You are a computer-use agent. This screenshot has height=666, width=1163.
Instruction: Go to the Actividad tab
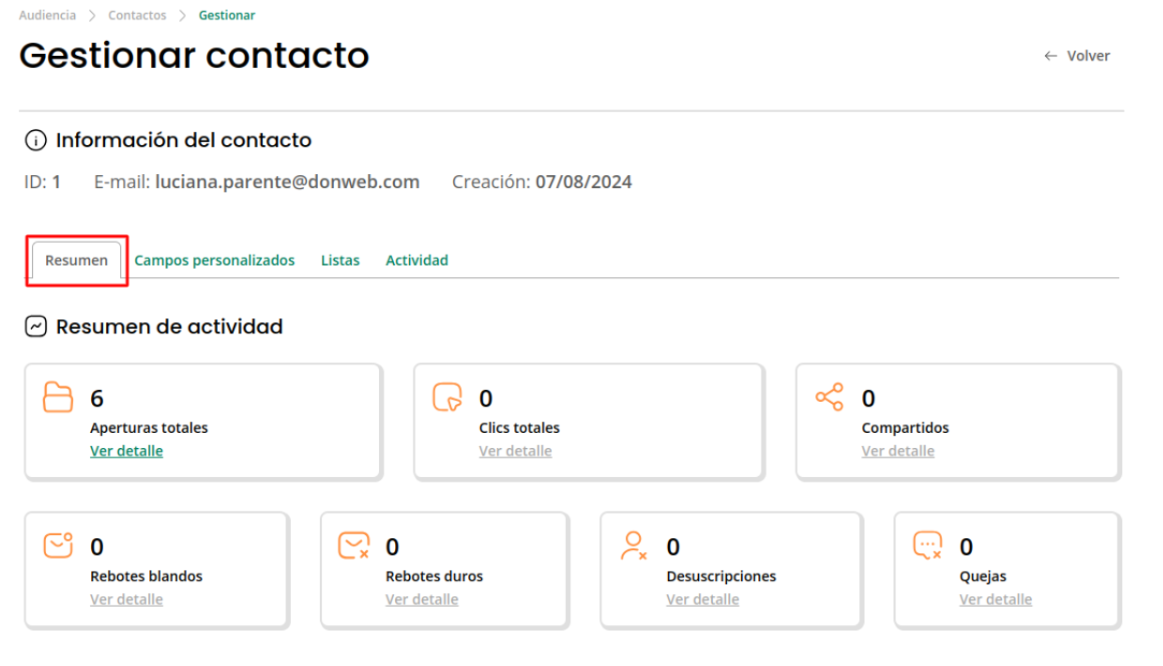tap(417, 260)
